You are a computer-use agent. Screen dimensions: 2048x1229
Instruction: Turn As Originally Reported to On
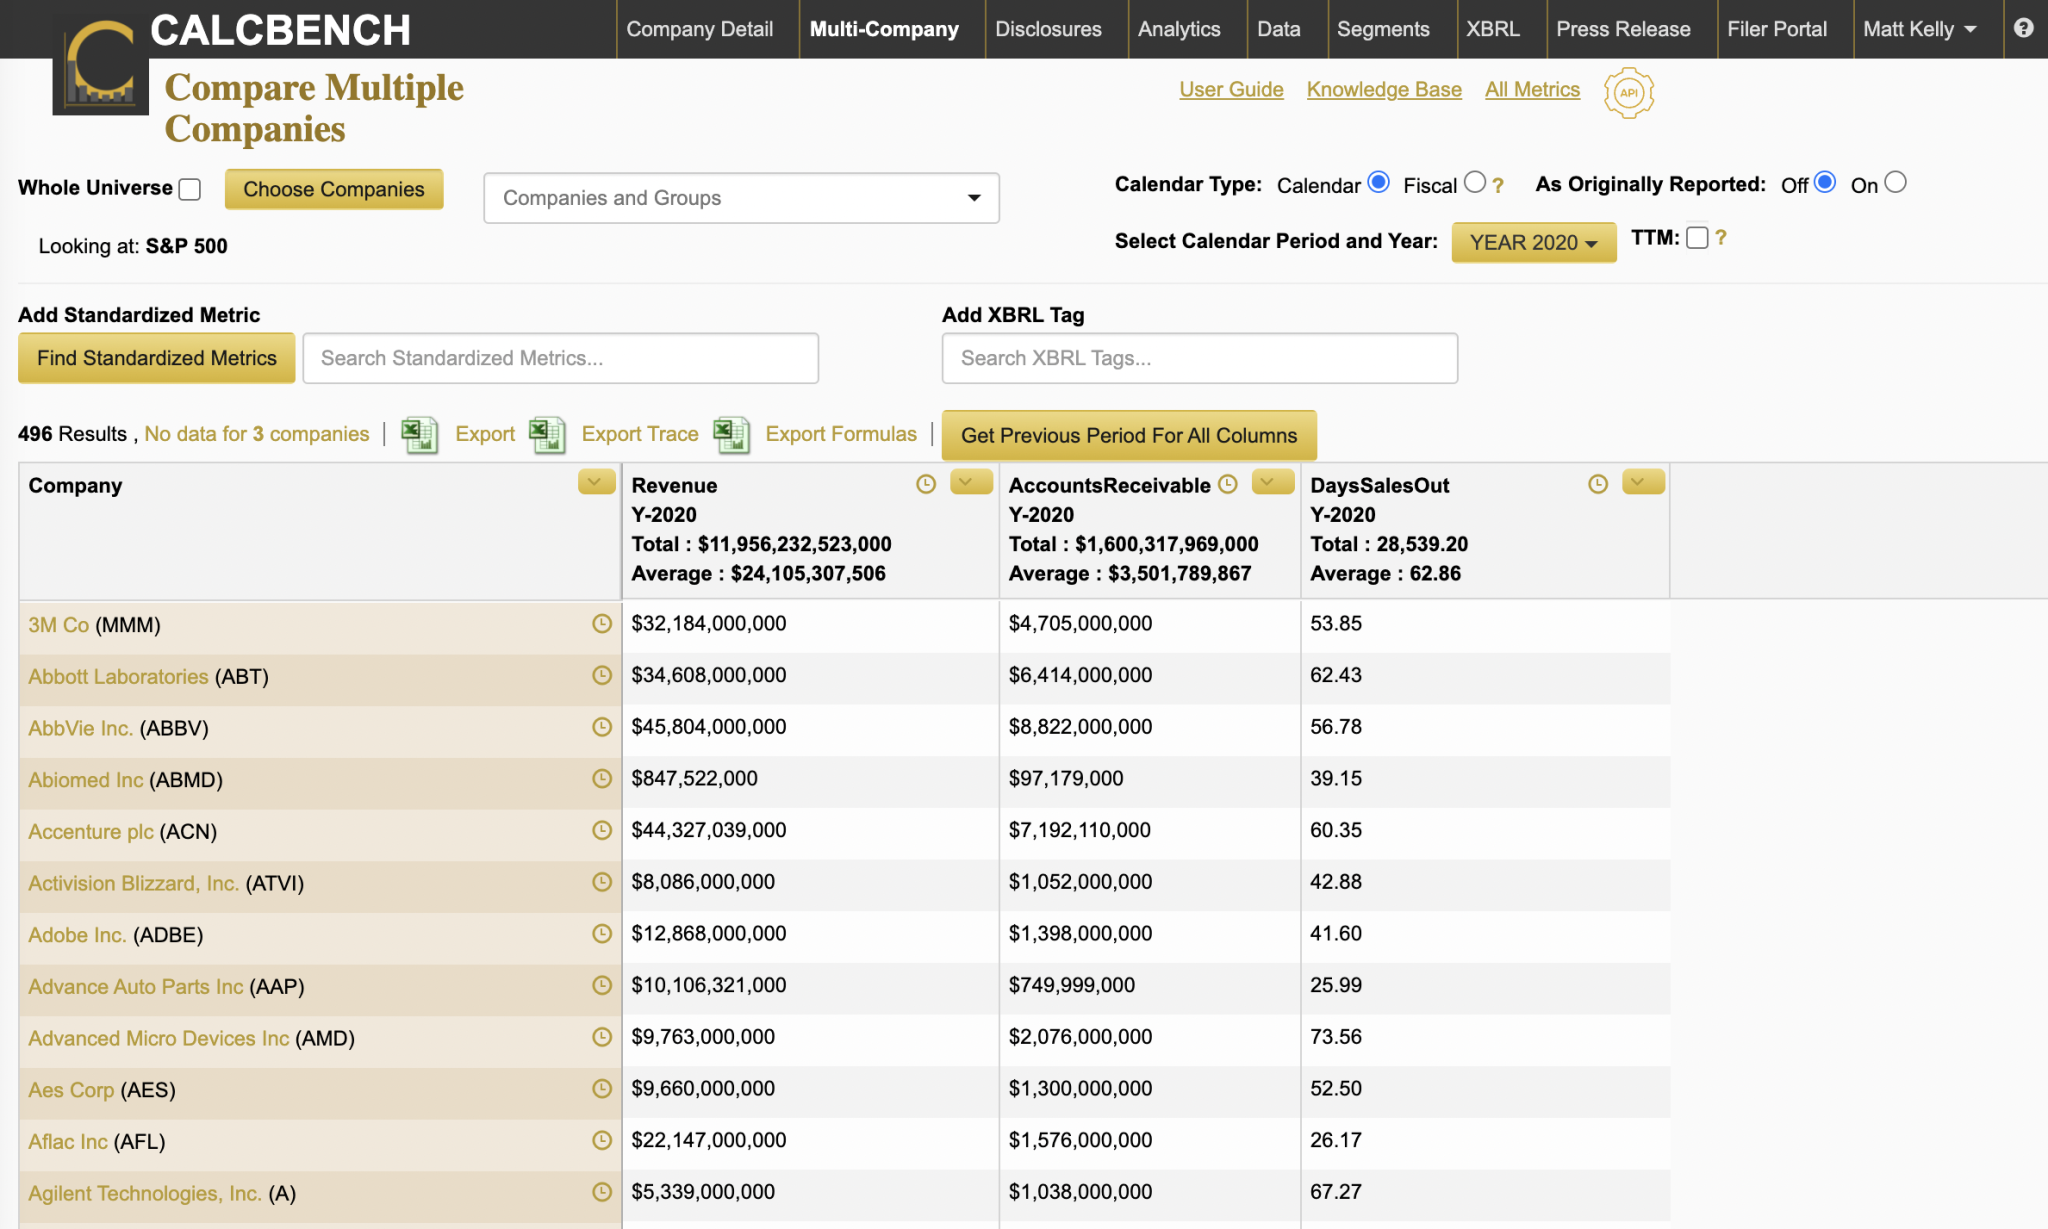(x=1895, y=182)
